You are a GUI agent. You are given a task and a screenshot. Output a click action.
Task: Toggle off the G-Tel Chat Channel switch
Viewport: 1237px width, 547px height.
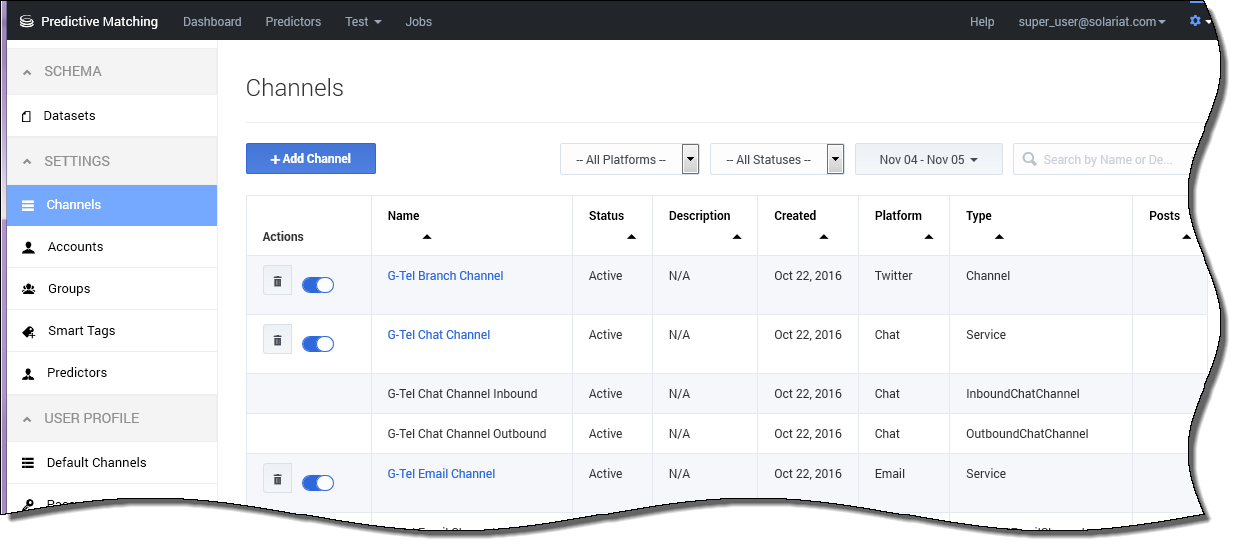318,344
